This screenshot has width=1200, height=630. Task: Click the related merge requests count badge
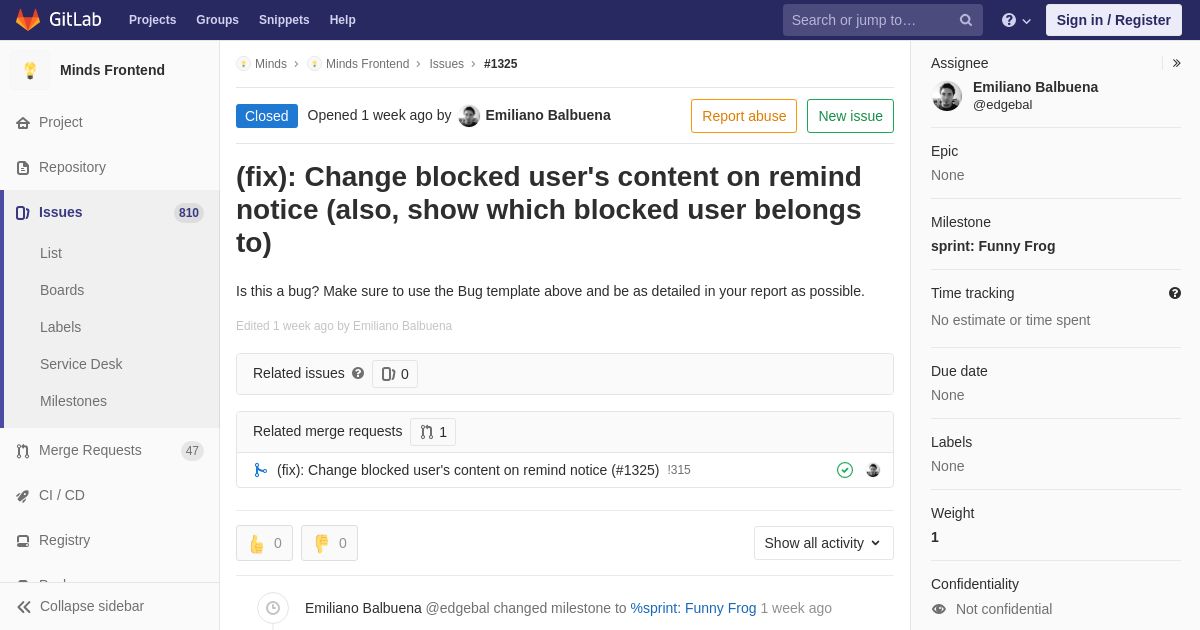click(433, 432)
